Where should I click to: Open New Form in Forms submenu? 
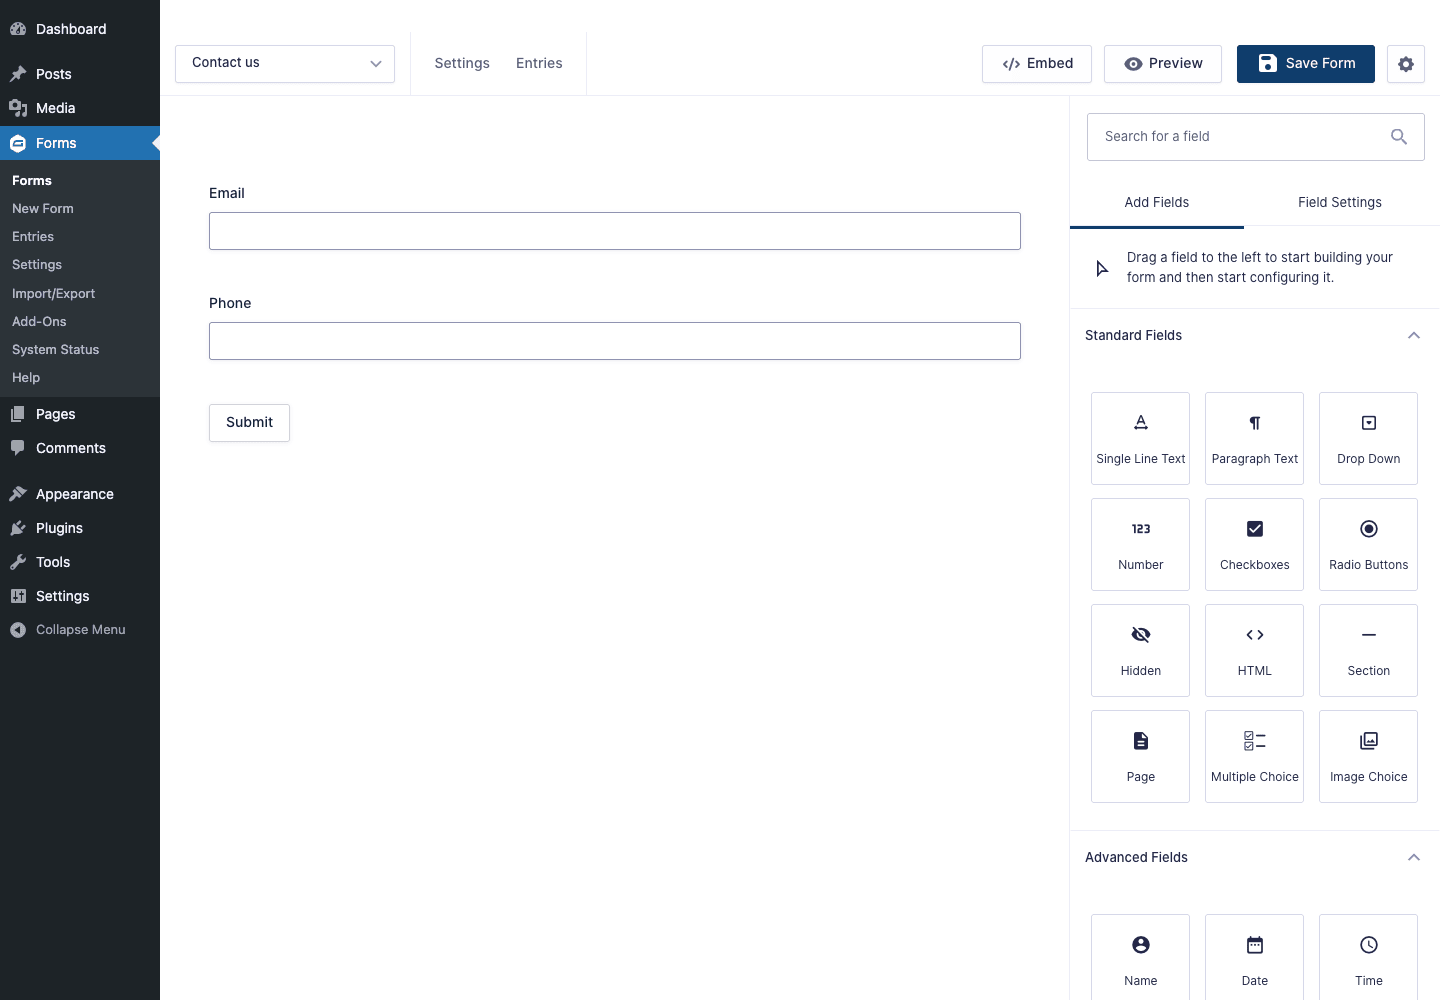click(x=80, y=209)
